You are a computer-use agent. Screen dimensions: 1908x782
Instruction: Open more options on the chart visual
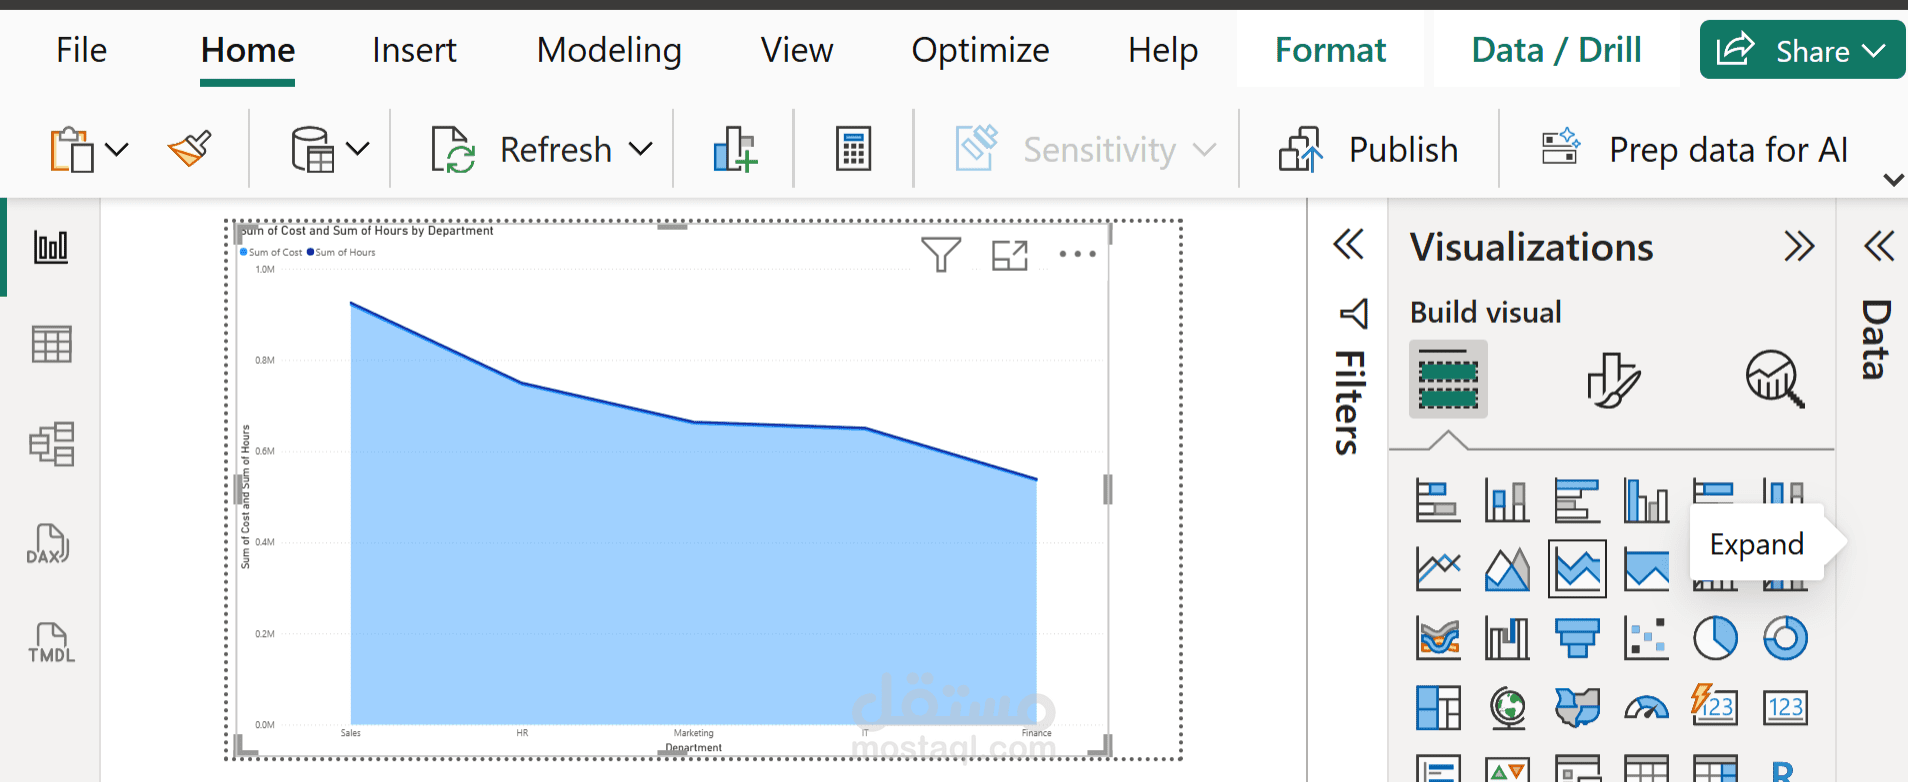click(x=1077, y=254)
